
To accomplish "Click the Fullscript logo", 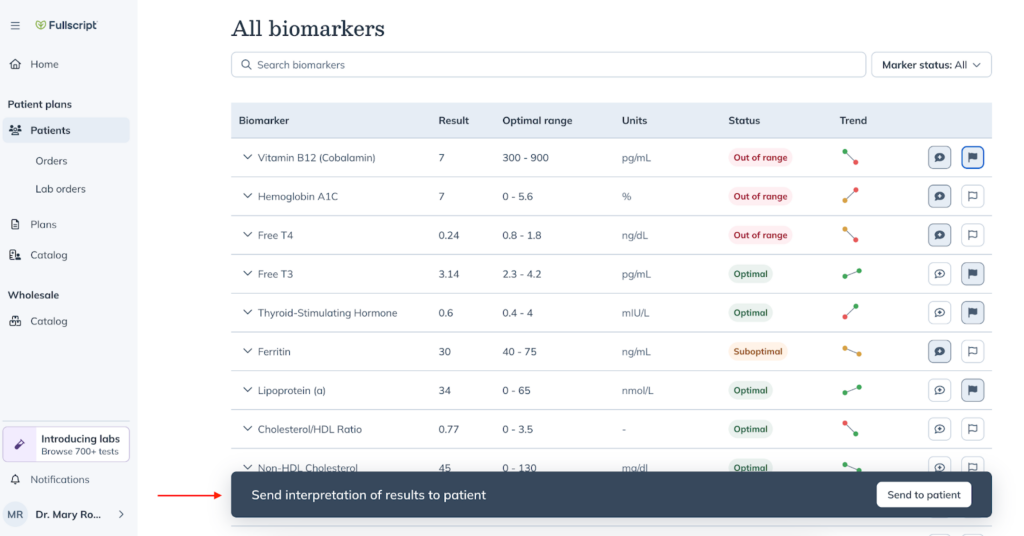I will click(66, 25).
